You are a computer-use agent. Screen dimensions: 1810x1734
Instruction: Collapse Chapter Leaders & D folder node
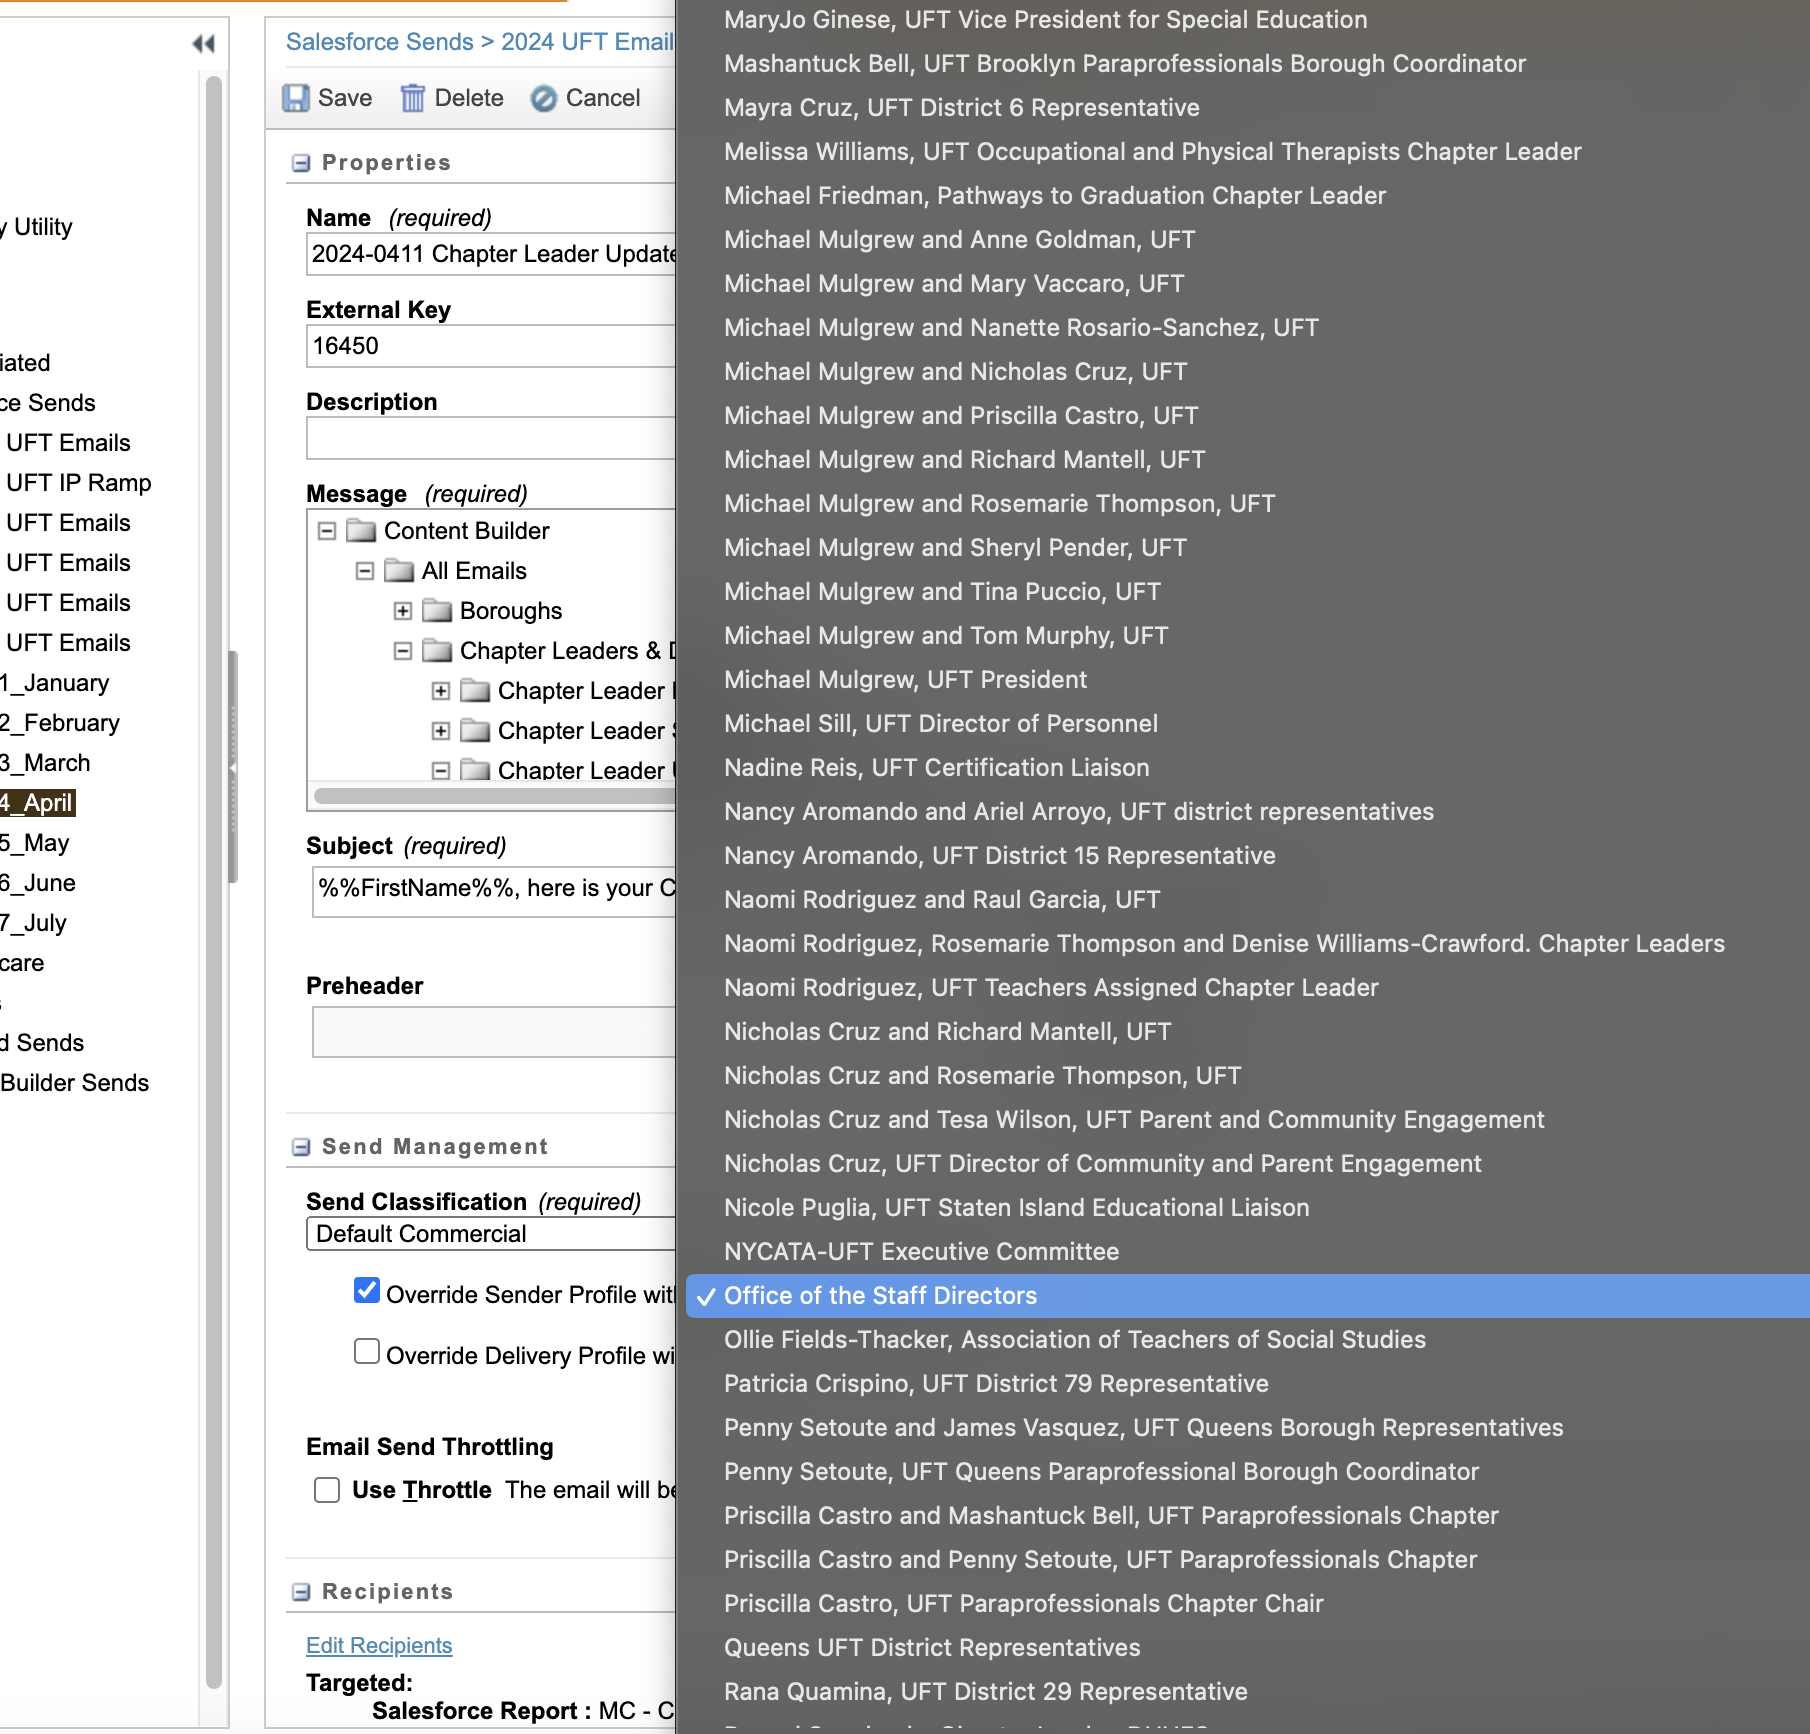click(x=403, y=651)
